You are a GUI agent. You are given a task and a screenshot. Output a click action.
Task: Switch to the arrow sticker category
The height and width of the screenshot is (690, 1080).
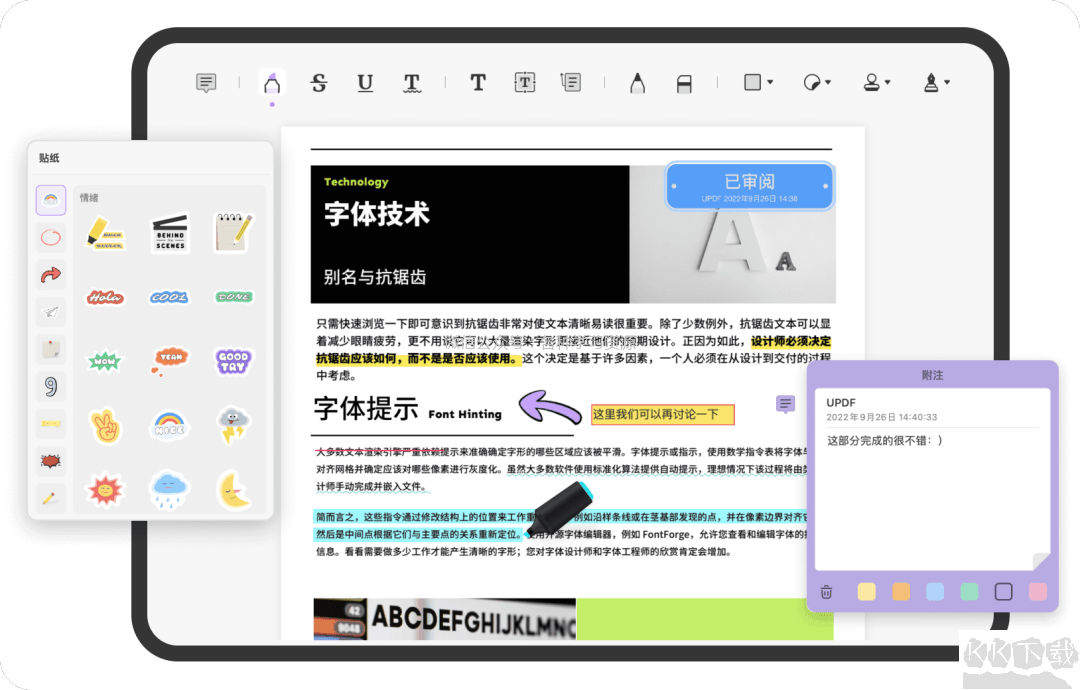(x=50, y=274)
